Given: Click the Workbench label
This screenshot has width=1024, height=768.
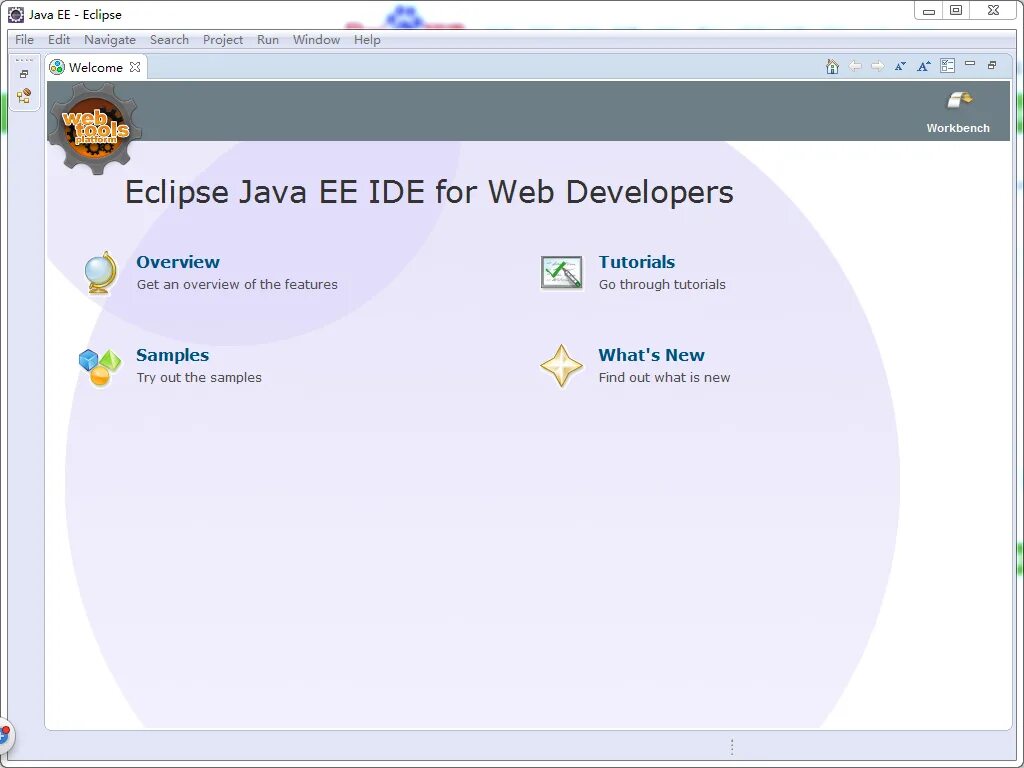Looking at the screenshot, I should pyautogui.click(x=958, y=128).
